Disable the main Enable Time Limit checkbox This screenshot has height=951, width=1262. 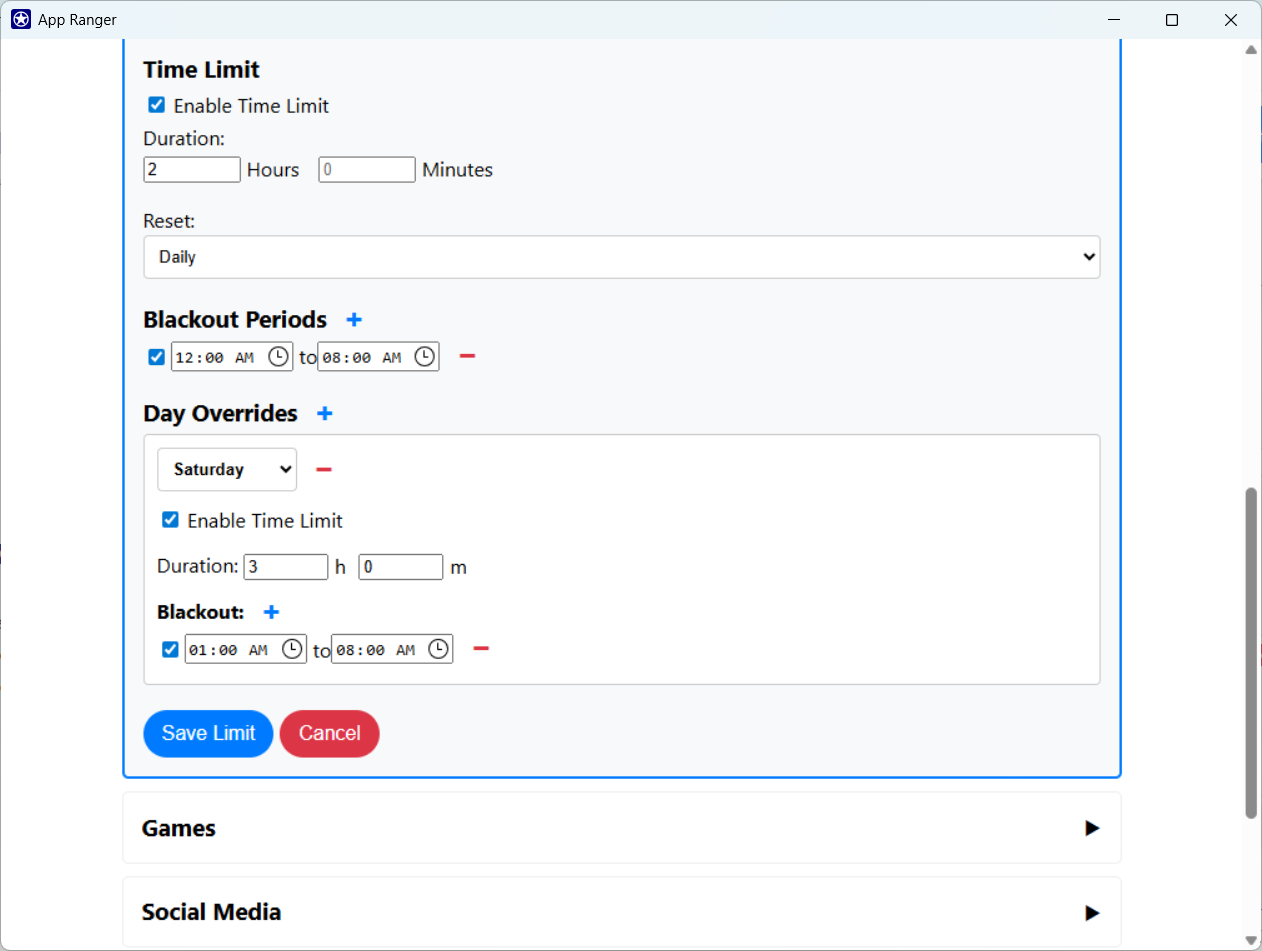[x=156, y=104]
